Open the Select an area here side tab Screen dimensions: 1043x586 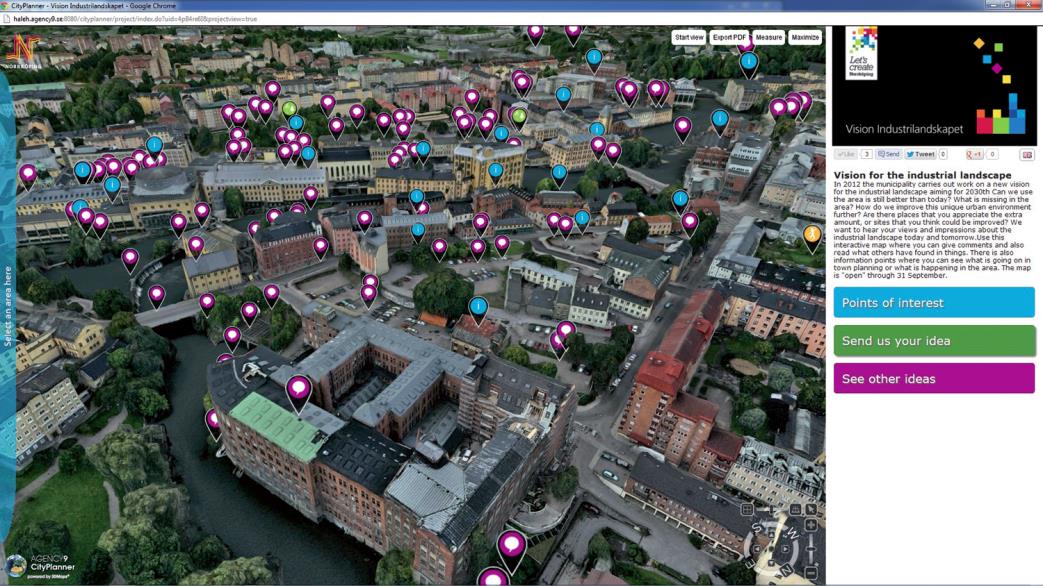pos(8,306)
